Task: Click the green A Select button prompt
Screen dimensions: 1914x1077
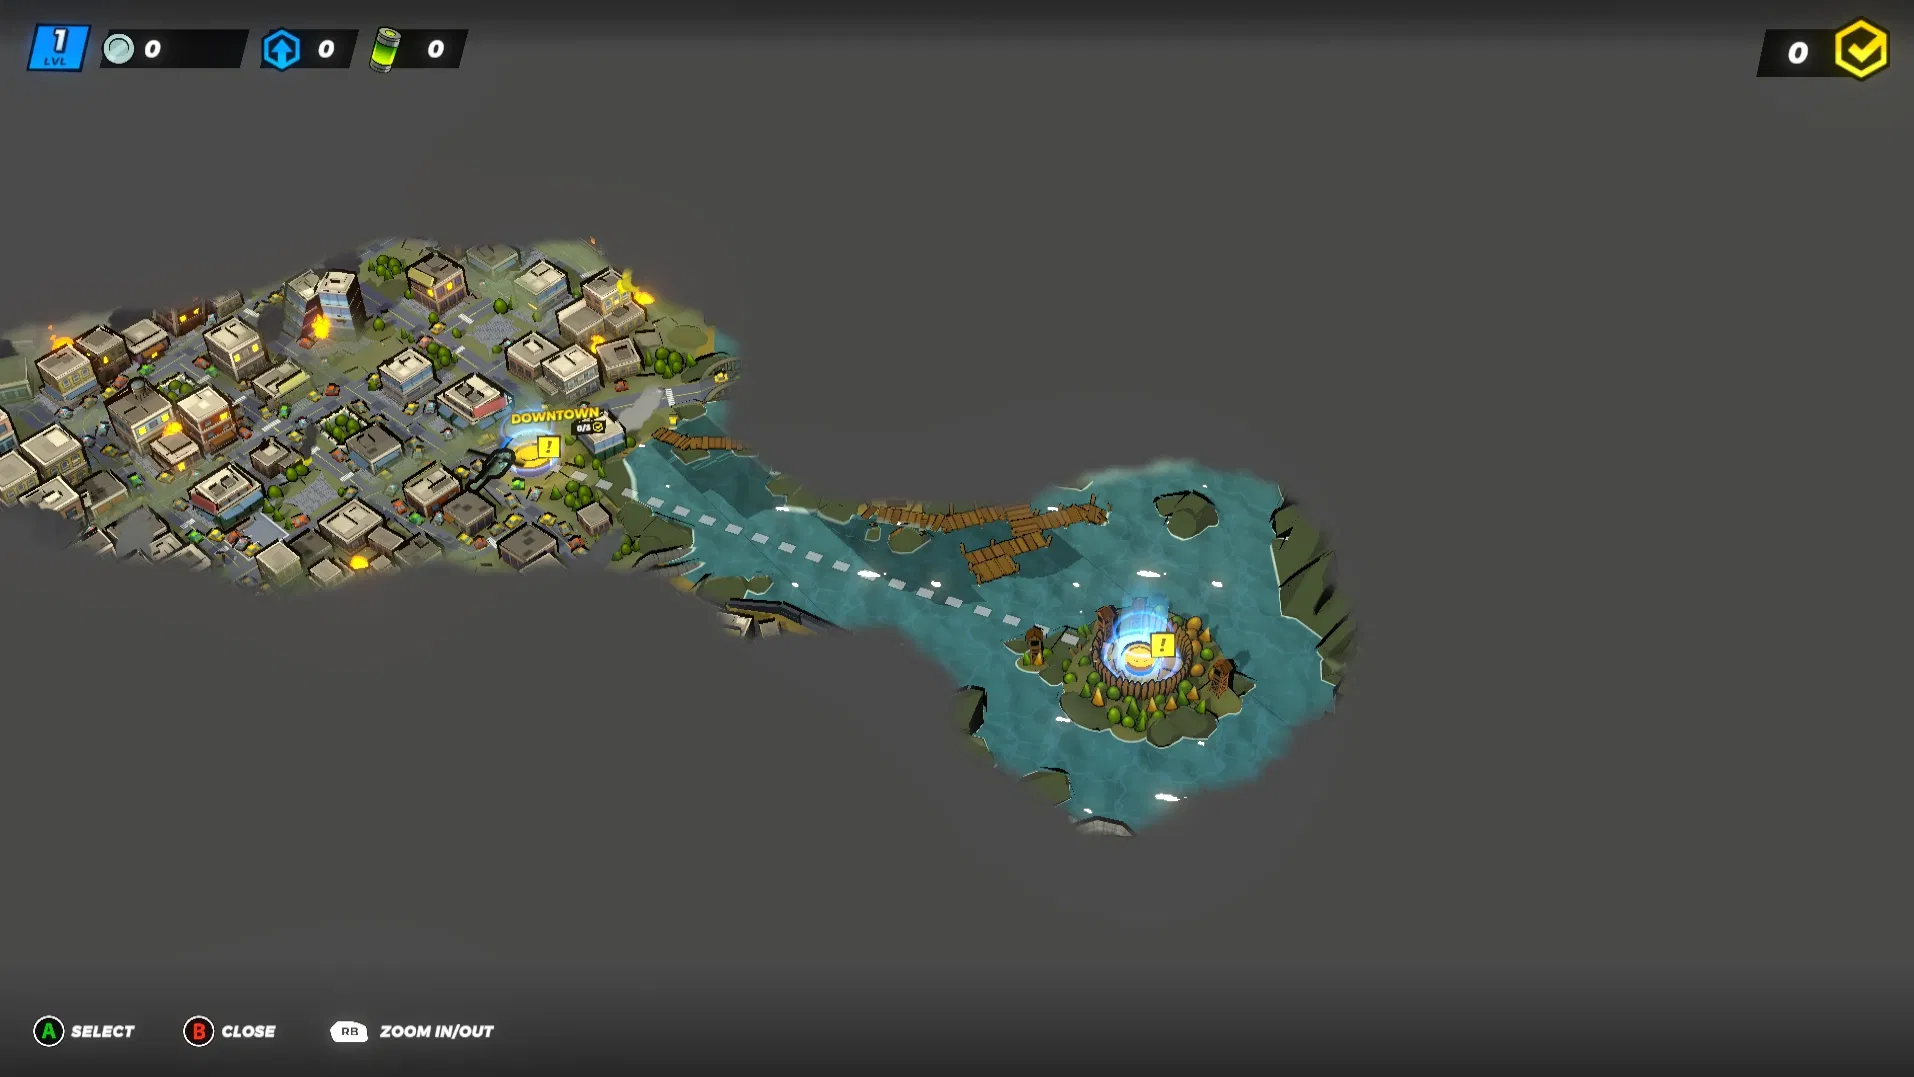Action: pyautogui.click(x=48, y=1031)
